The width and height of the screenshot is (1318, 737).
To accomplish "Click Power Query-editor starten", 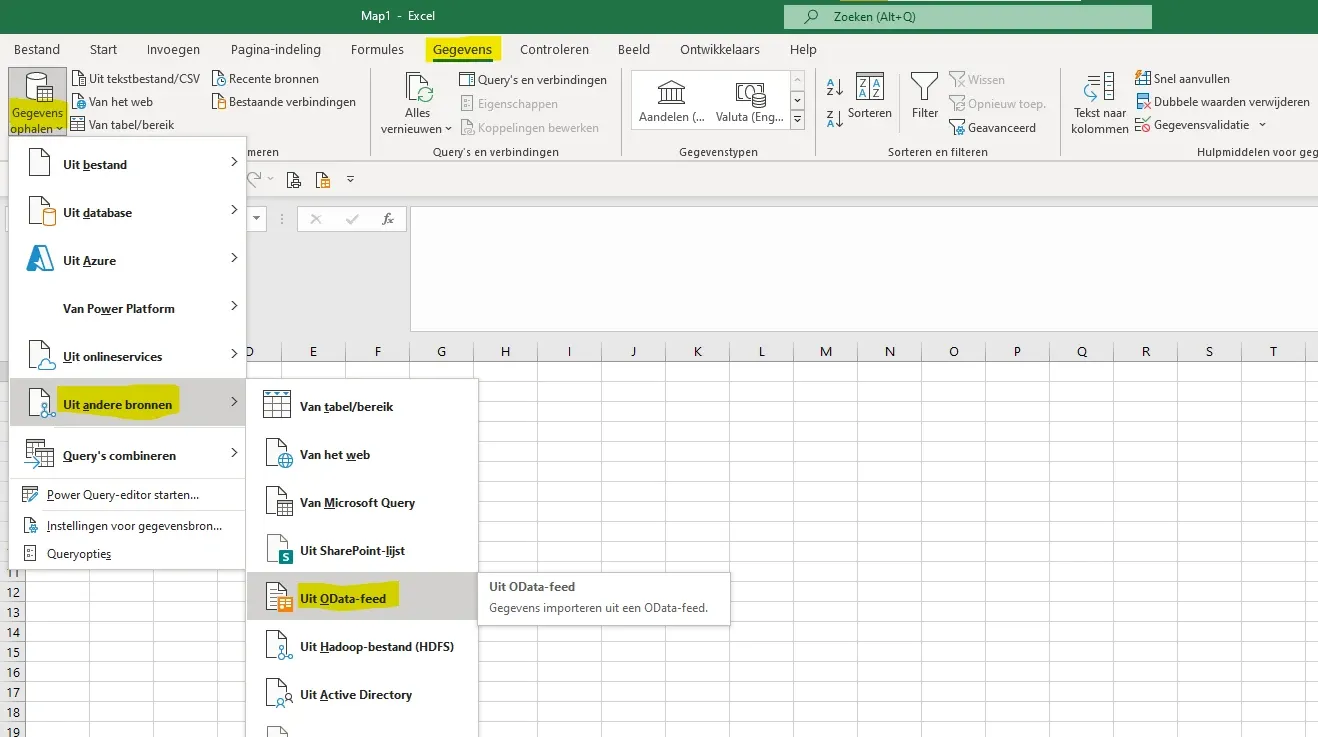I will tap(127, 494).
